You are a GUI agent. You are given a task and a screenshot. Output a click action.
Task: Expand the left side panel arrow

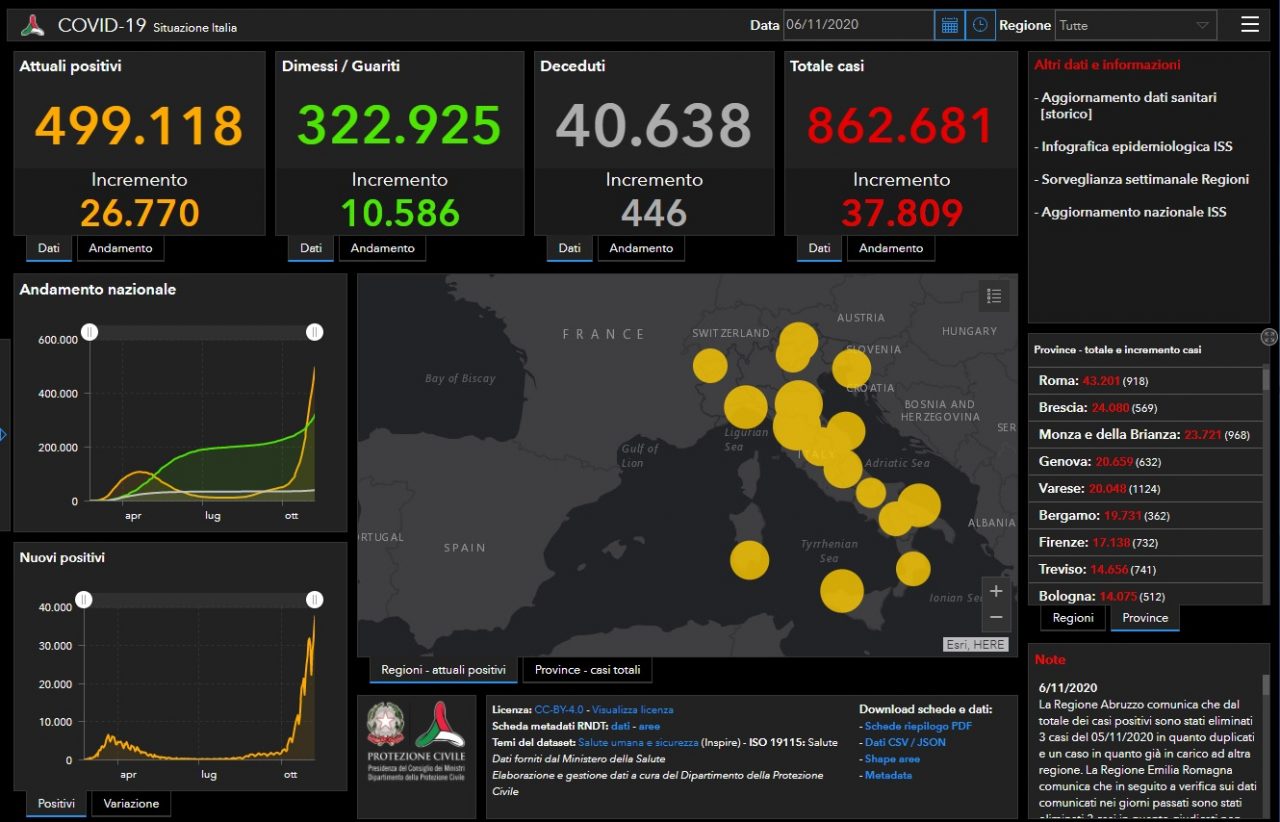click(x=4, y=435)
